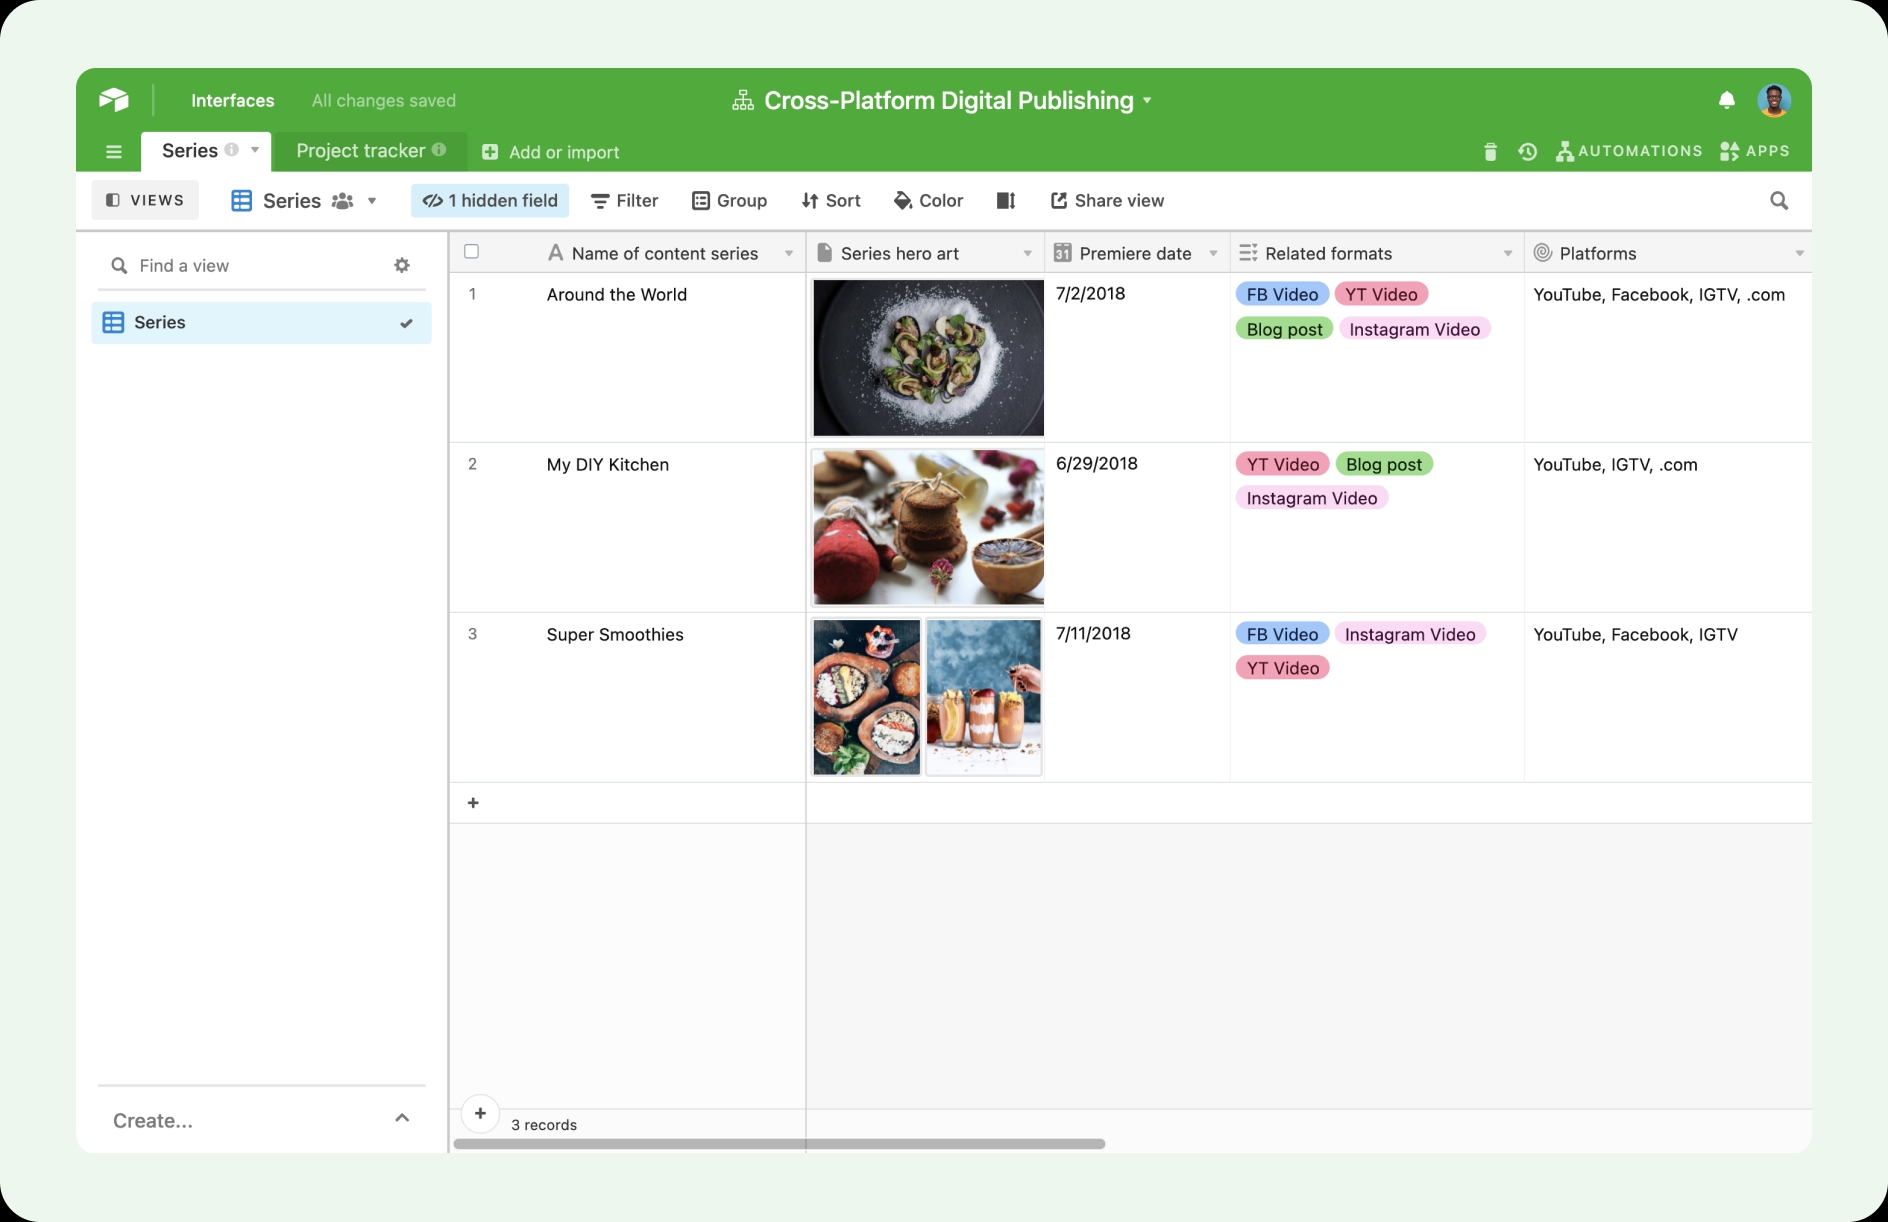
Task: Open Around the World hero art thumbnail
Action: tap(928, 358)
